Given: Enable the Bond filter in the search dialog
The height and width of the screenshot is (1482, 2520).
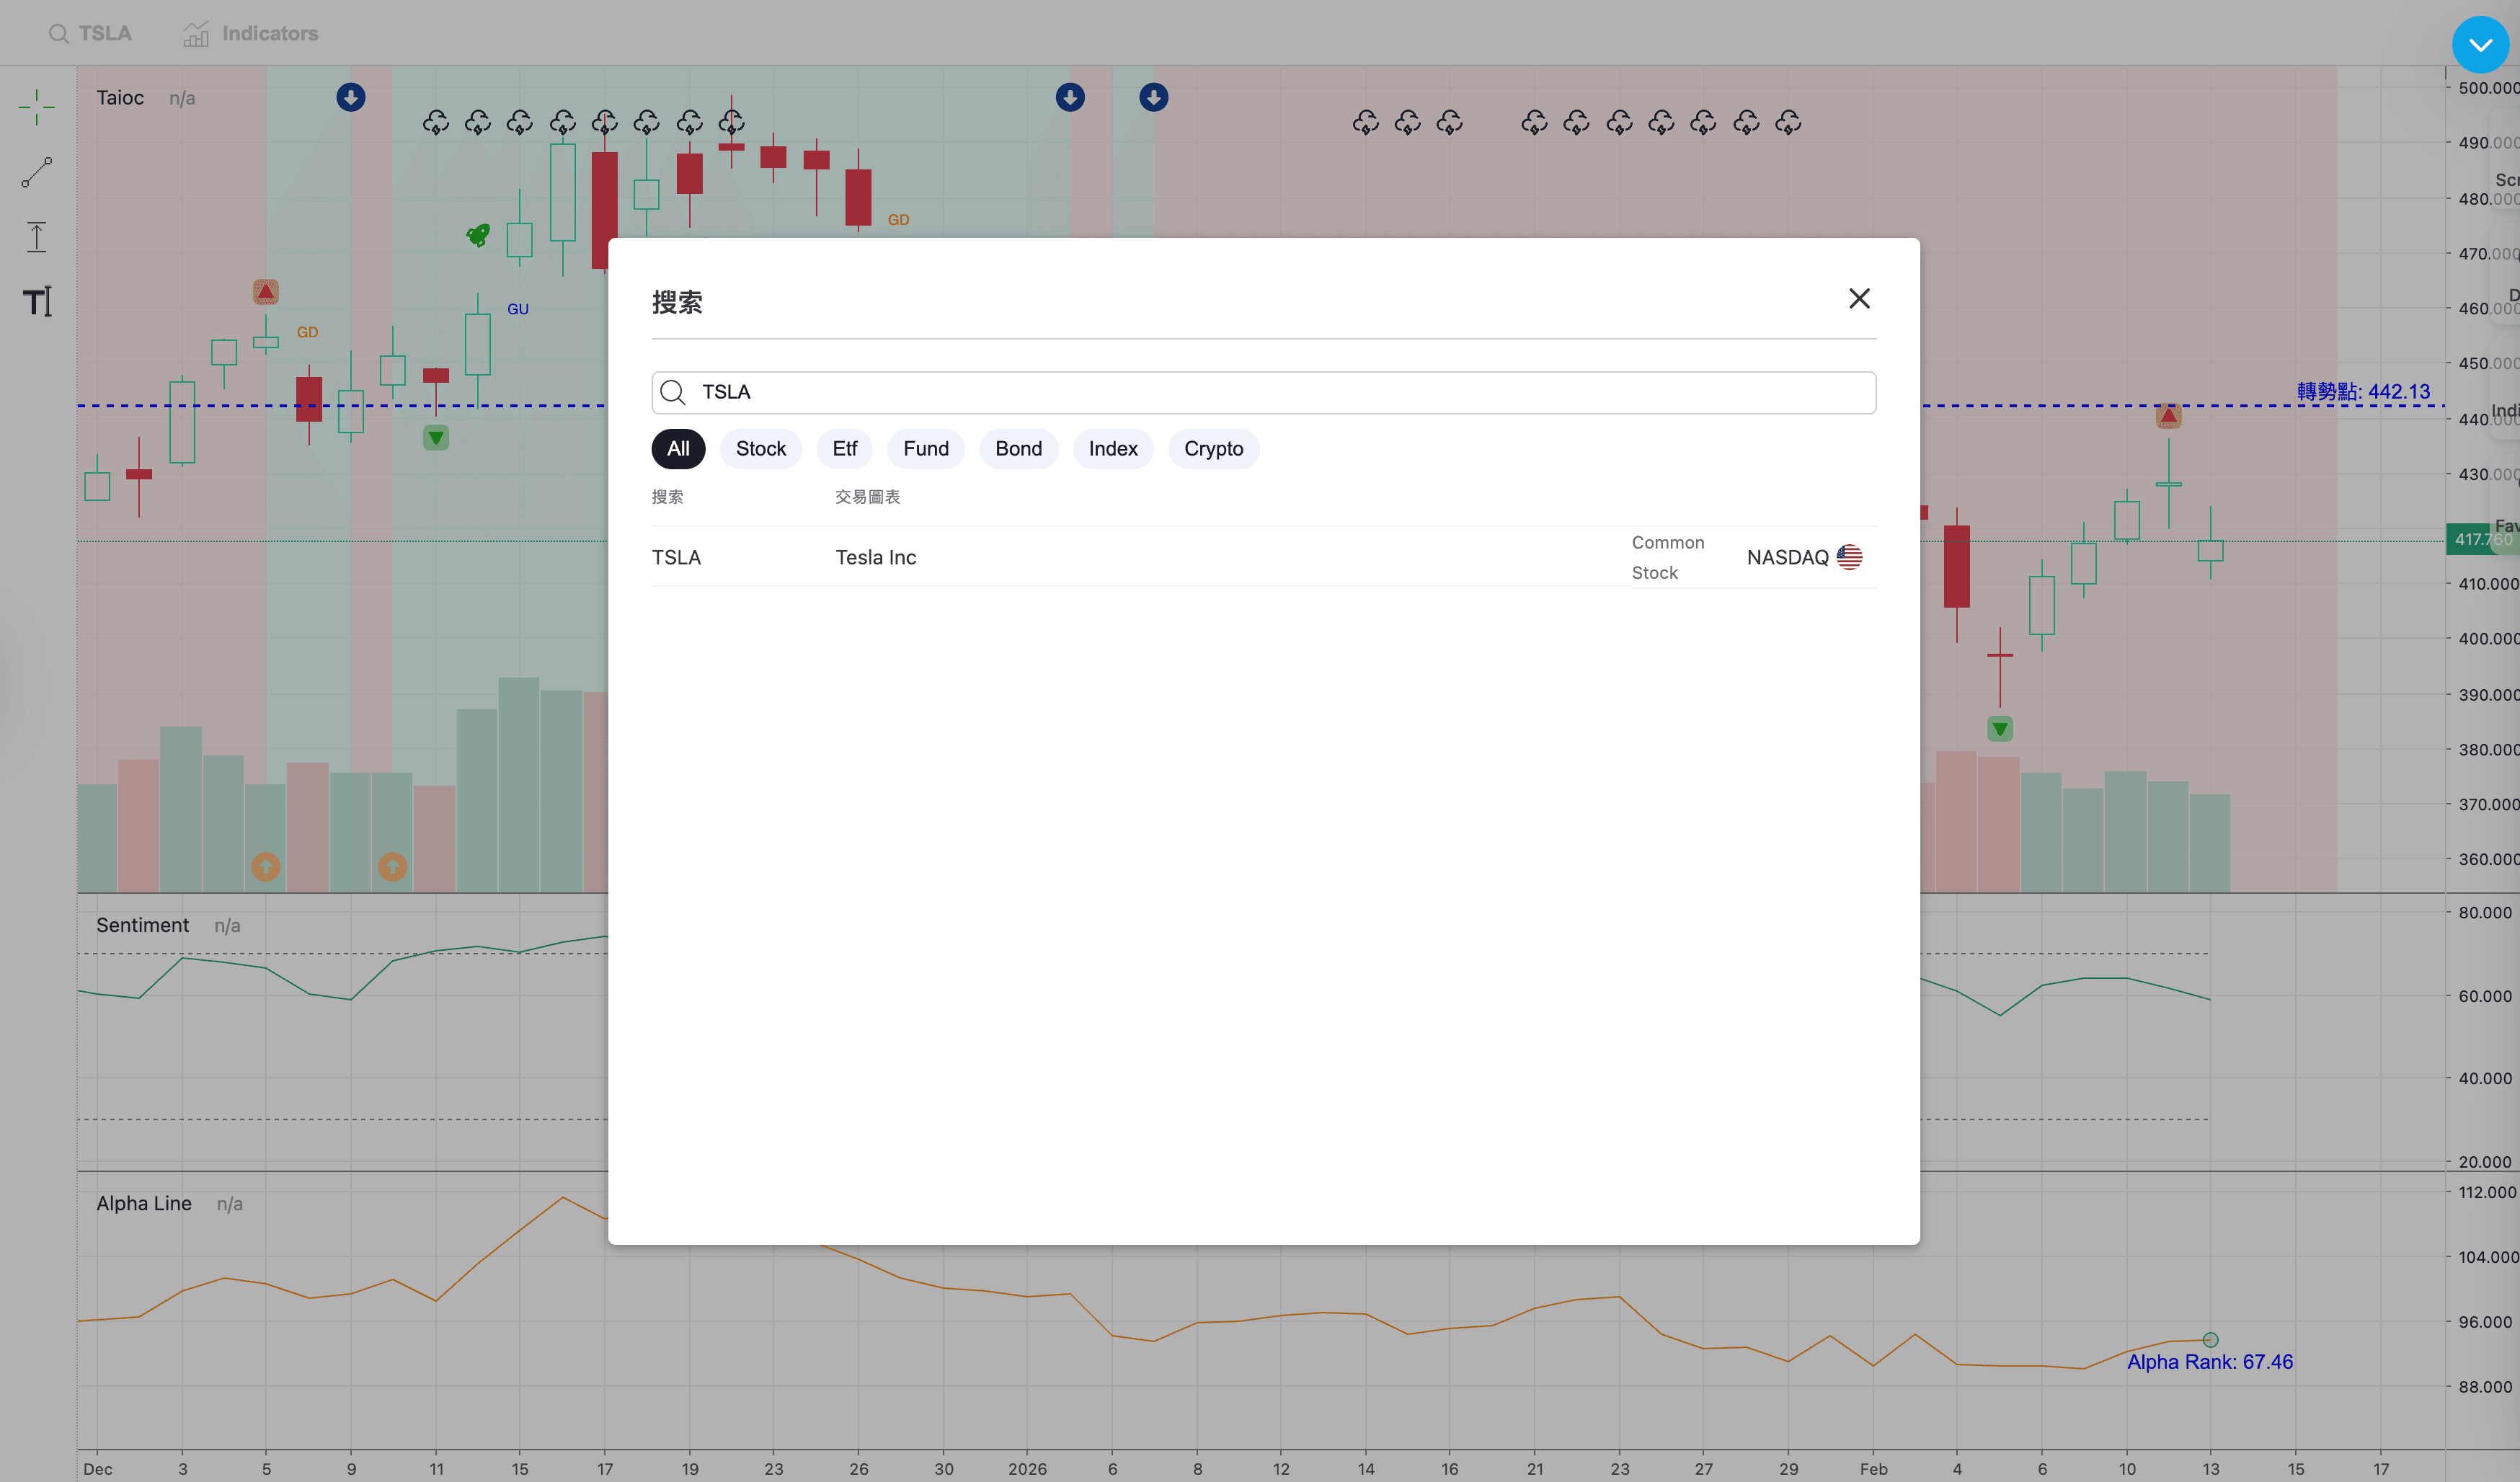Looking at the screenshot, I should (x=1018, y=449).
